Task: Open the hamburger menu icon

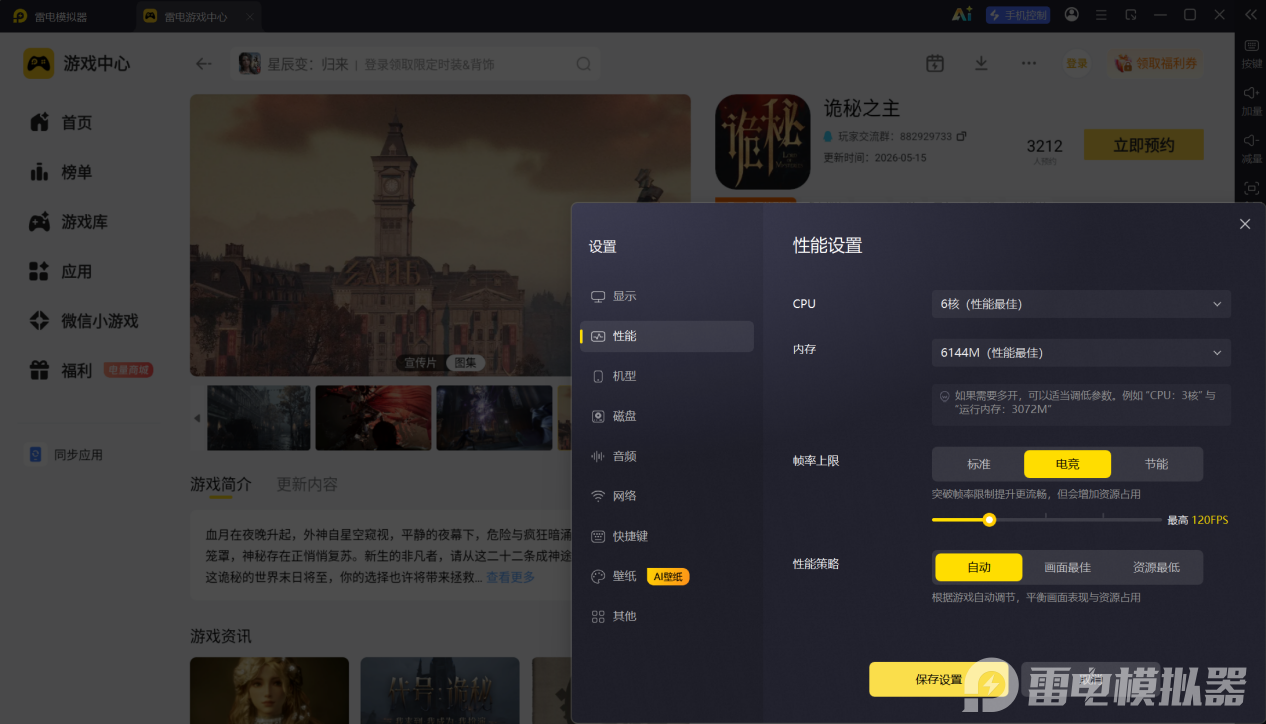Action: pyautogui.click(x=1101, y=15)
